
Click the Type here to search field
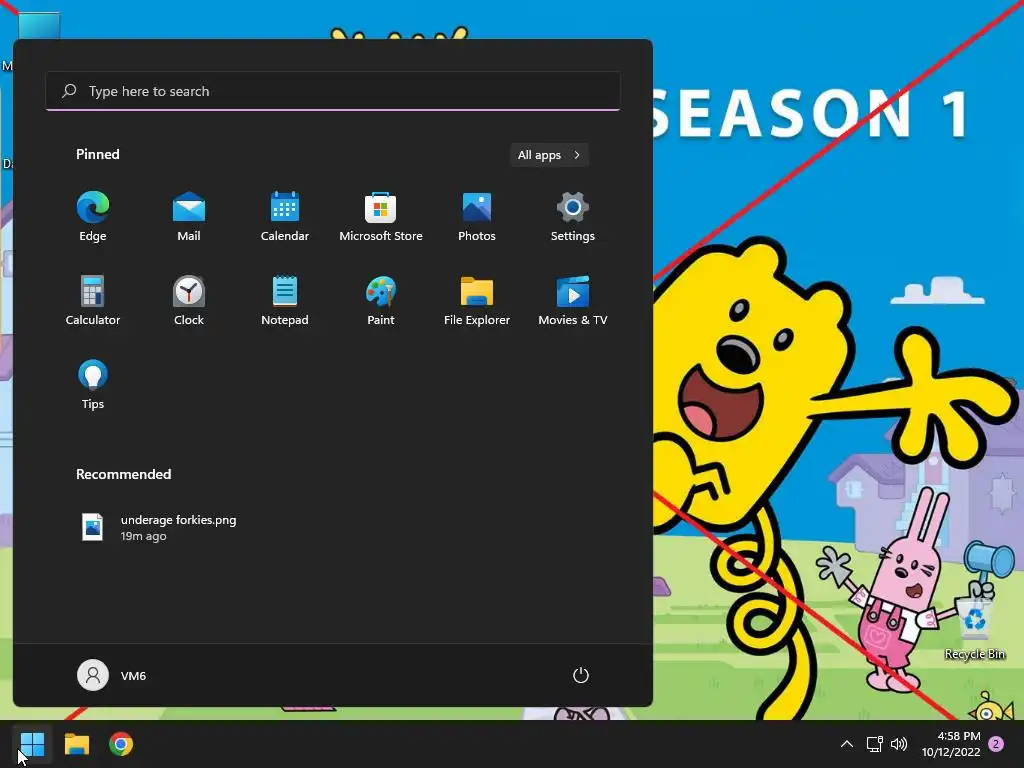pos(333,91)
